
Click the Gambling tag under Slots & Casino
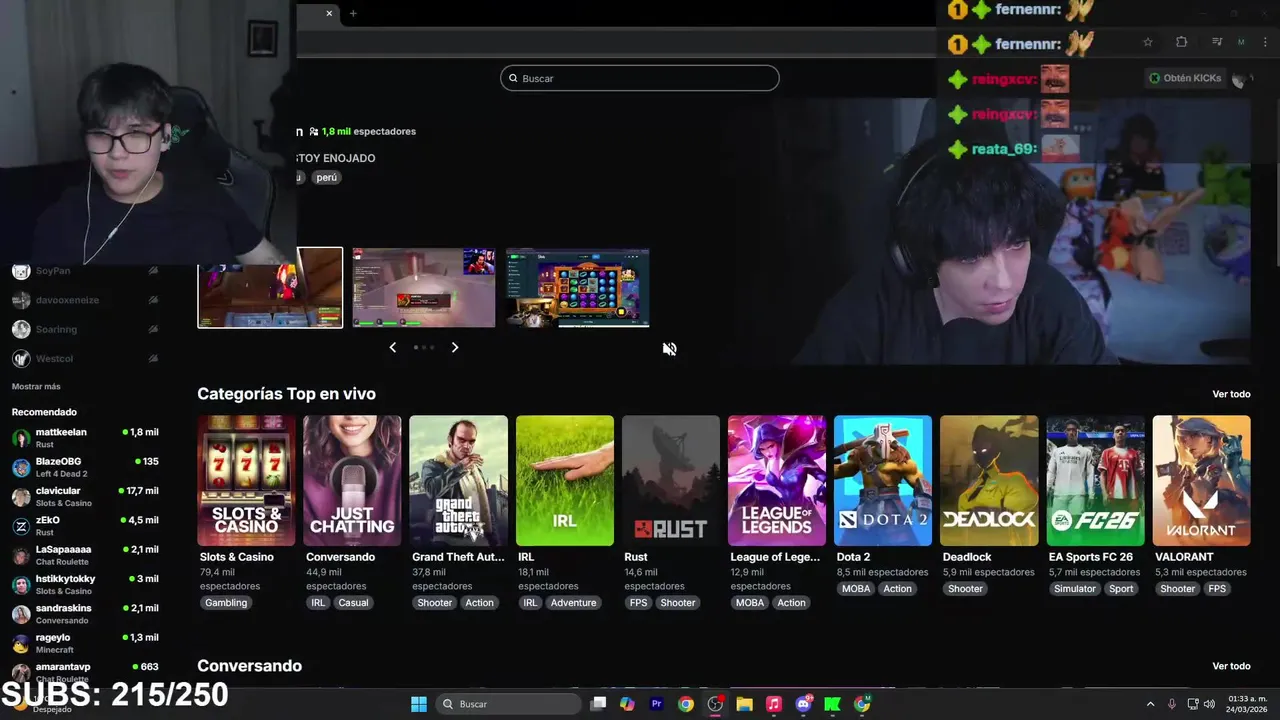click(226, 603)
